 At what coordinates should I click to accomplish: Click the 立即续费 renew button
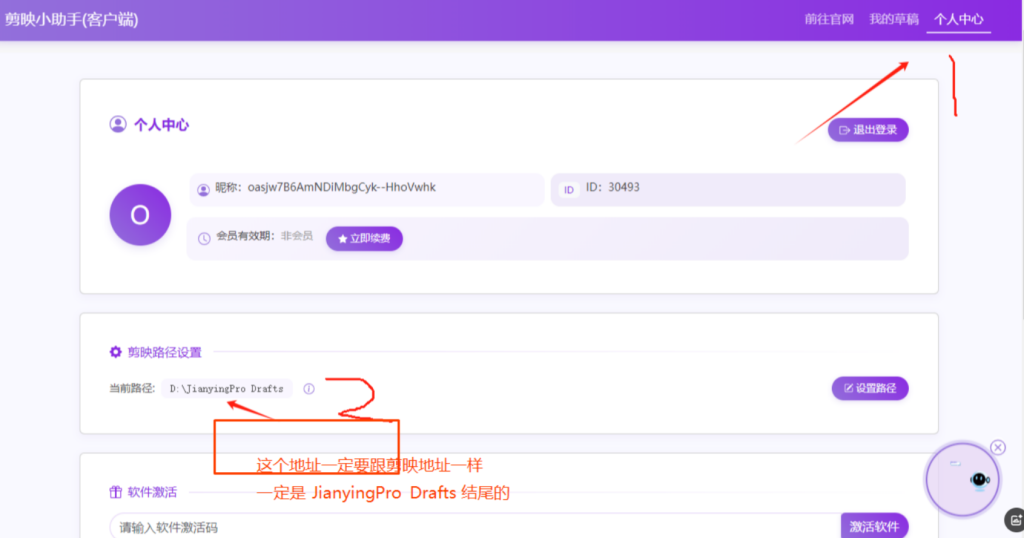click(x=364, y=238)
